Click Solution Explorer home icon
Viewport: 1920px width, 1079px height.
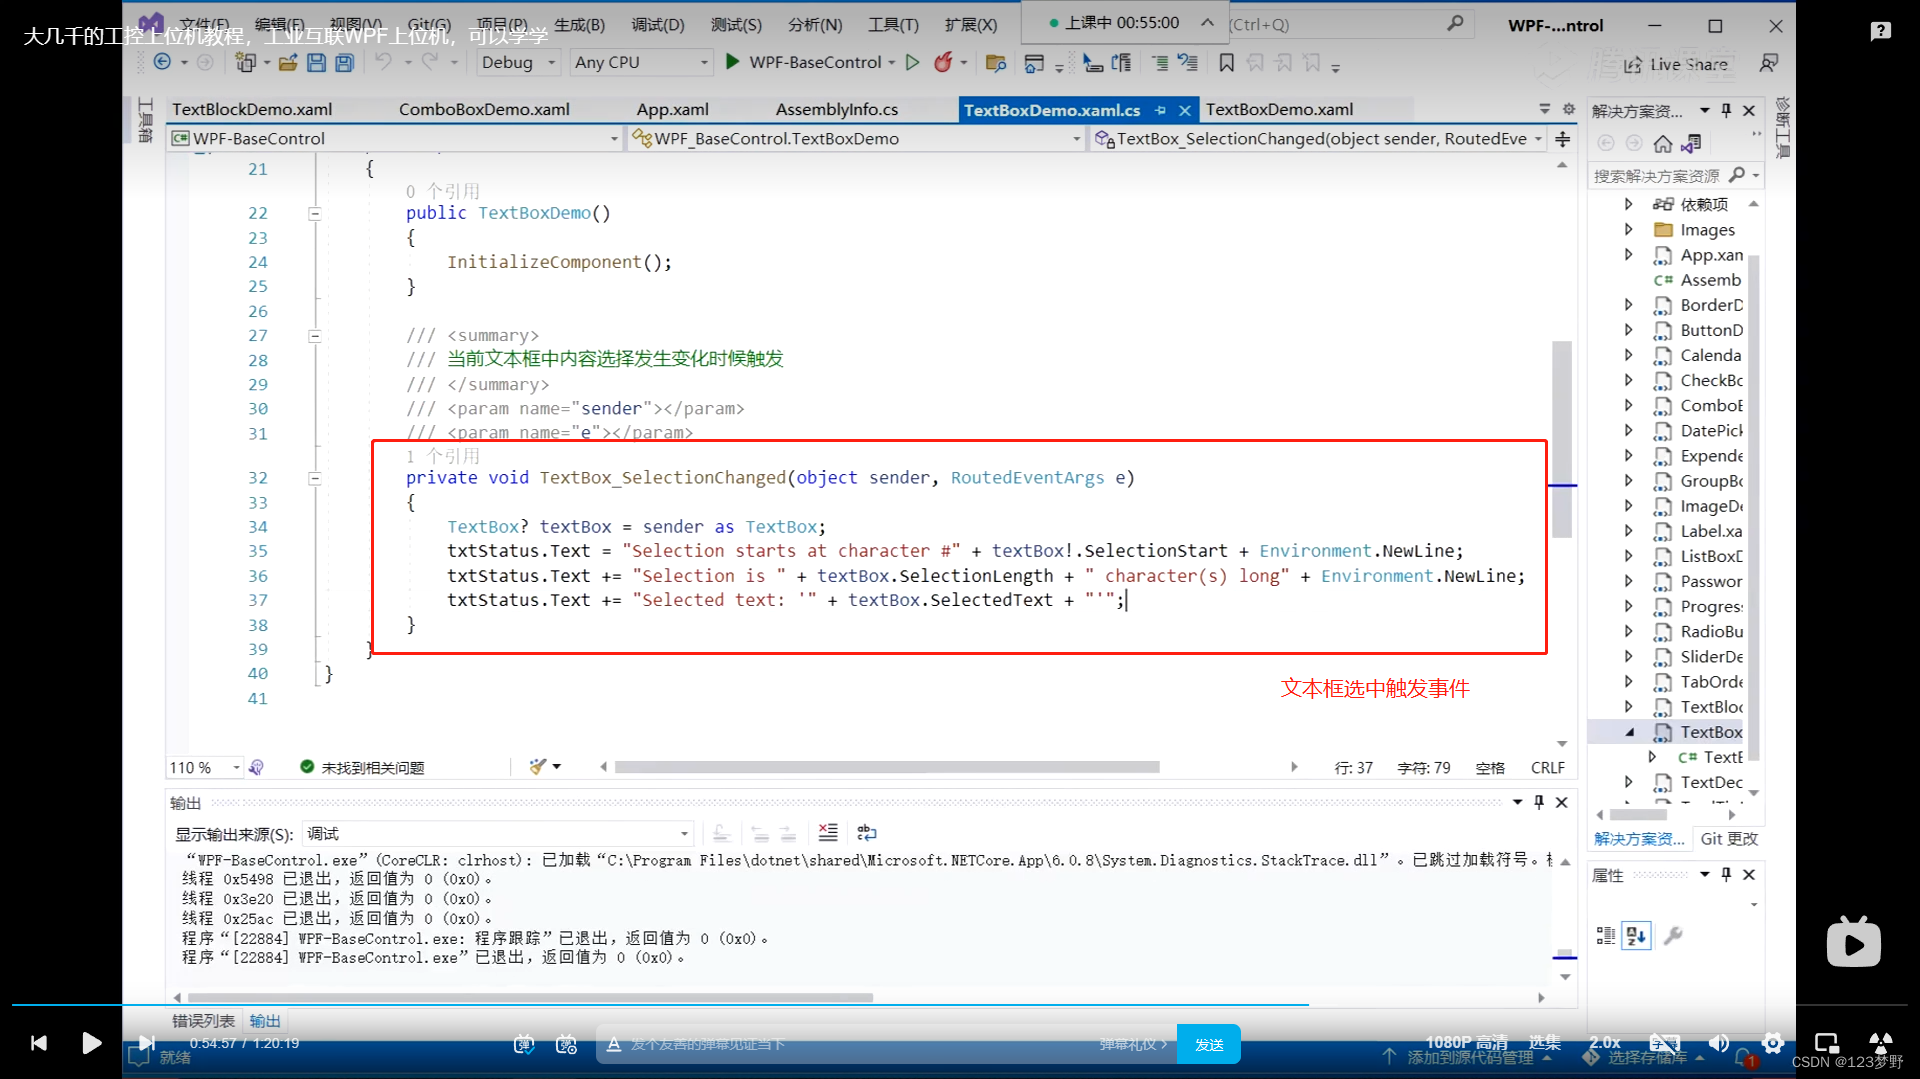pyautogui.click(x=1663, y=144)
